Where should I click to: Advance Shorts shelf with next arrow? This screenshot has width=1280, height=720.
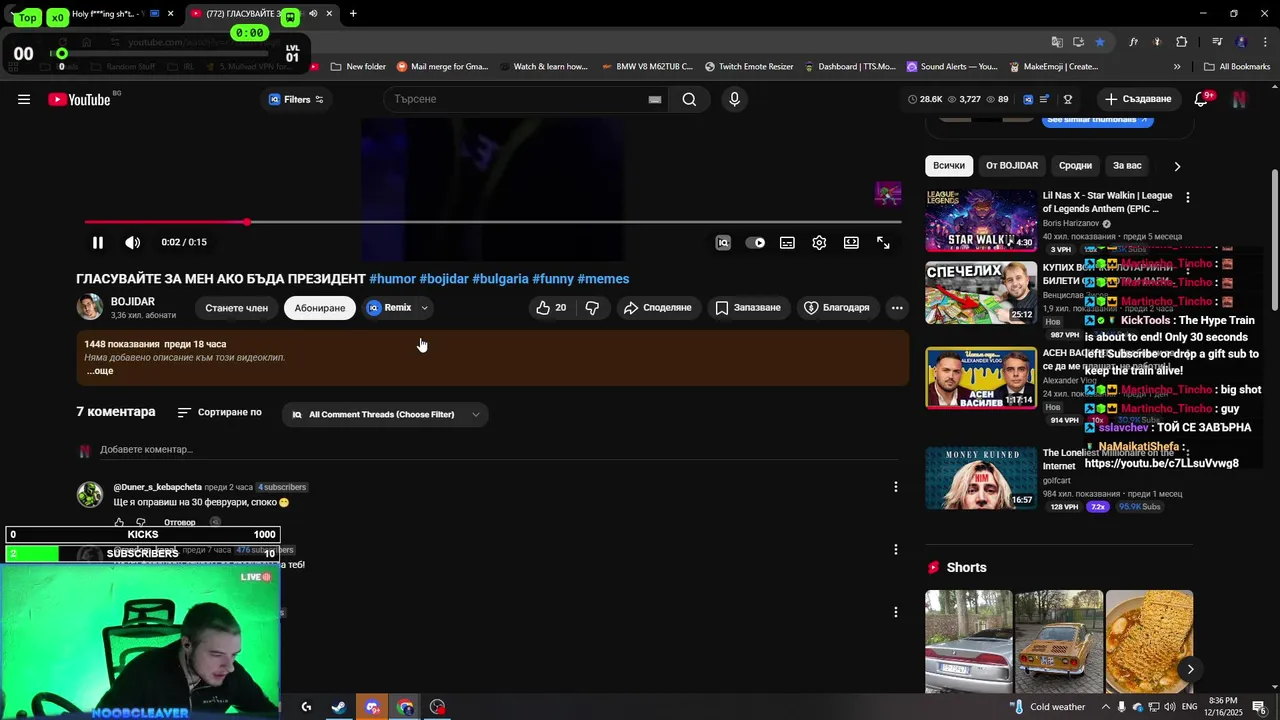(1190, 669)
